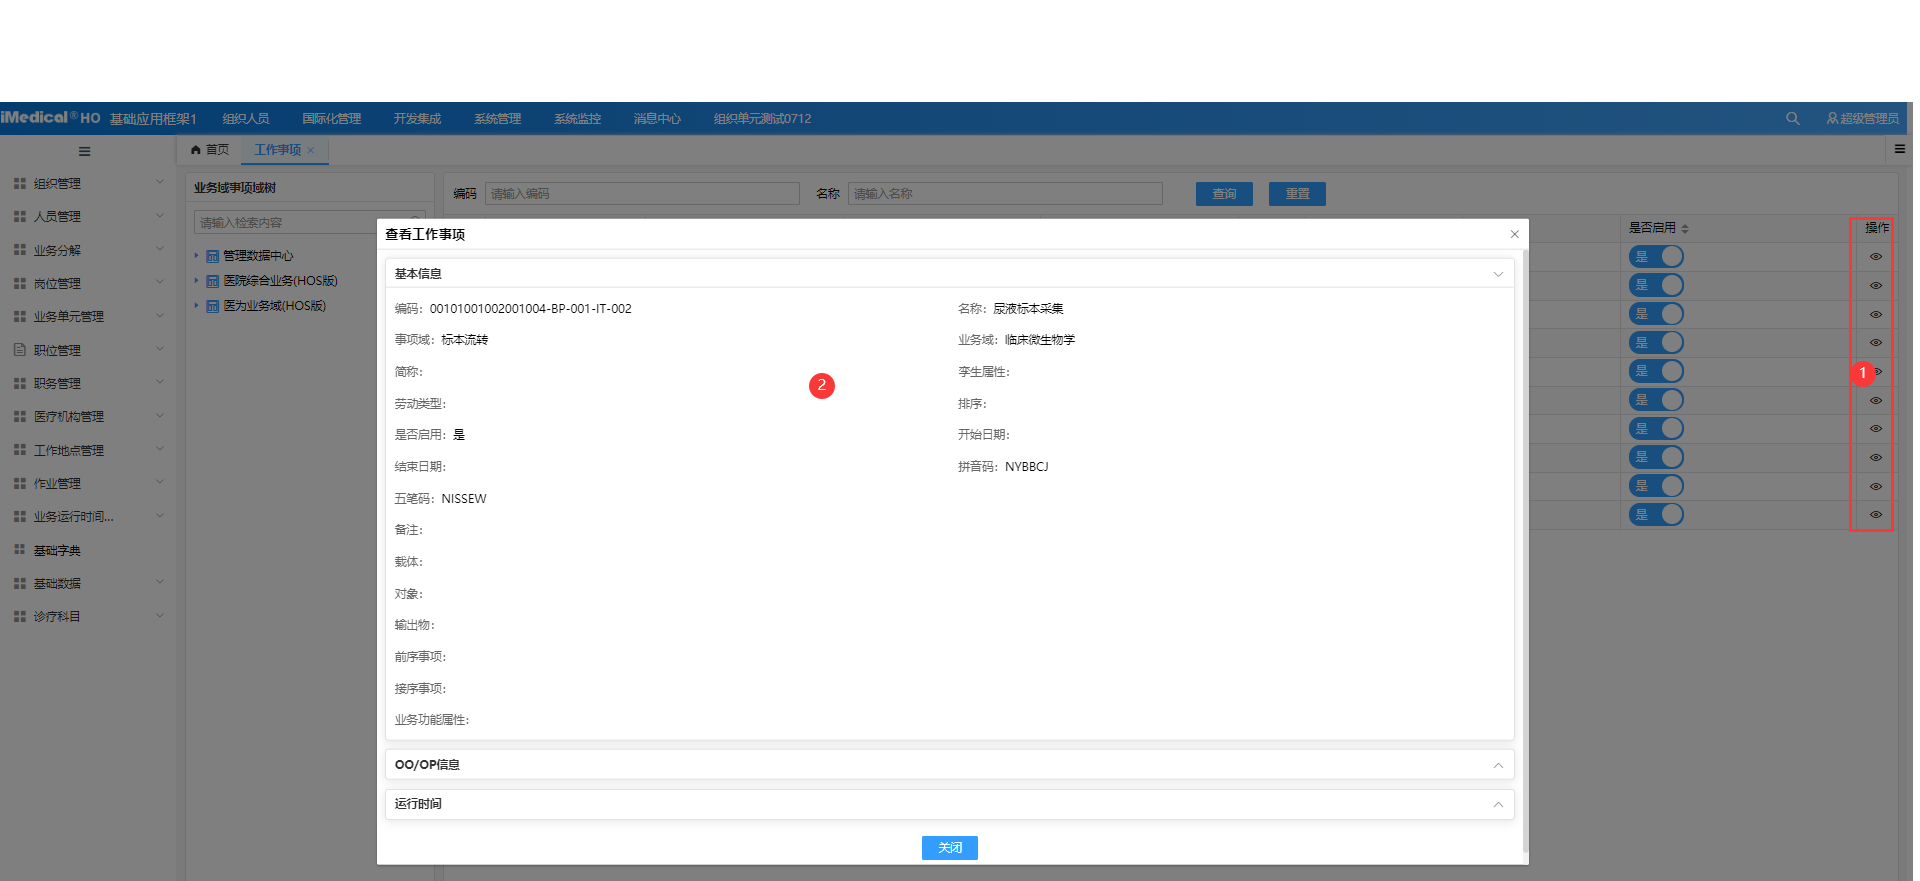Go to the 首页 home tab

click(210, 150)
